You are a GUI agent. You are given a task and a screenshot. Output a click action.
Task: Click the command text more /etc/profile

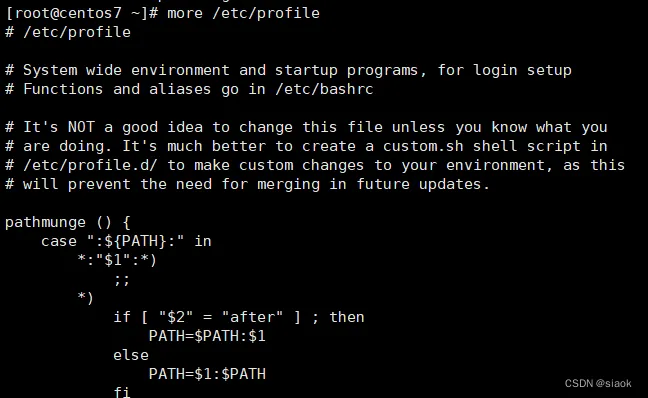243,13
